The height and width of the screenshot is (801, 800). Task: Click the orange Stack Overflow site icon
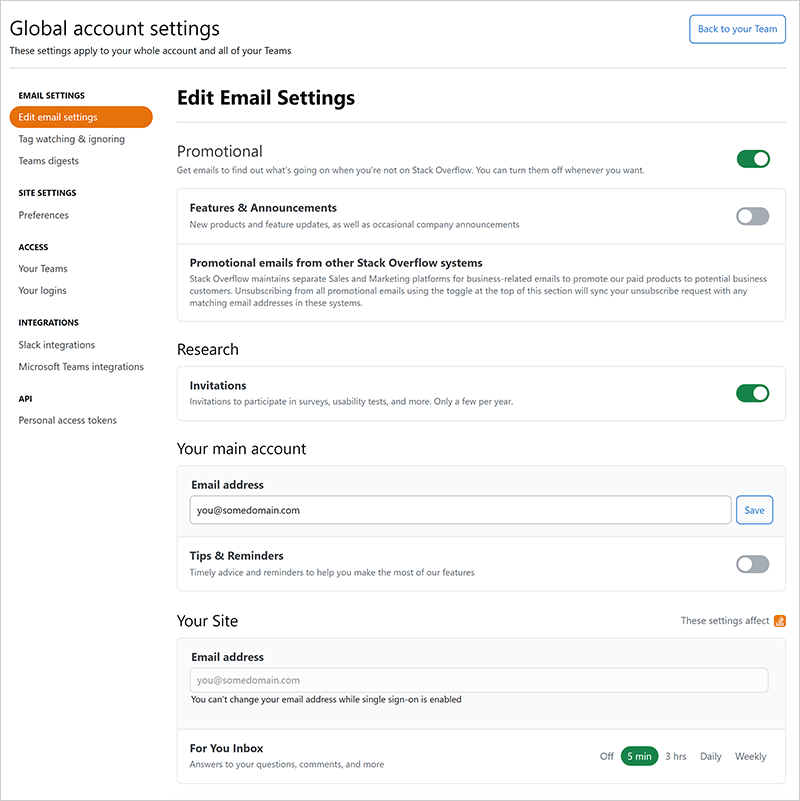tap(780, 621)
